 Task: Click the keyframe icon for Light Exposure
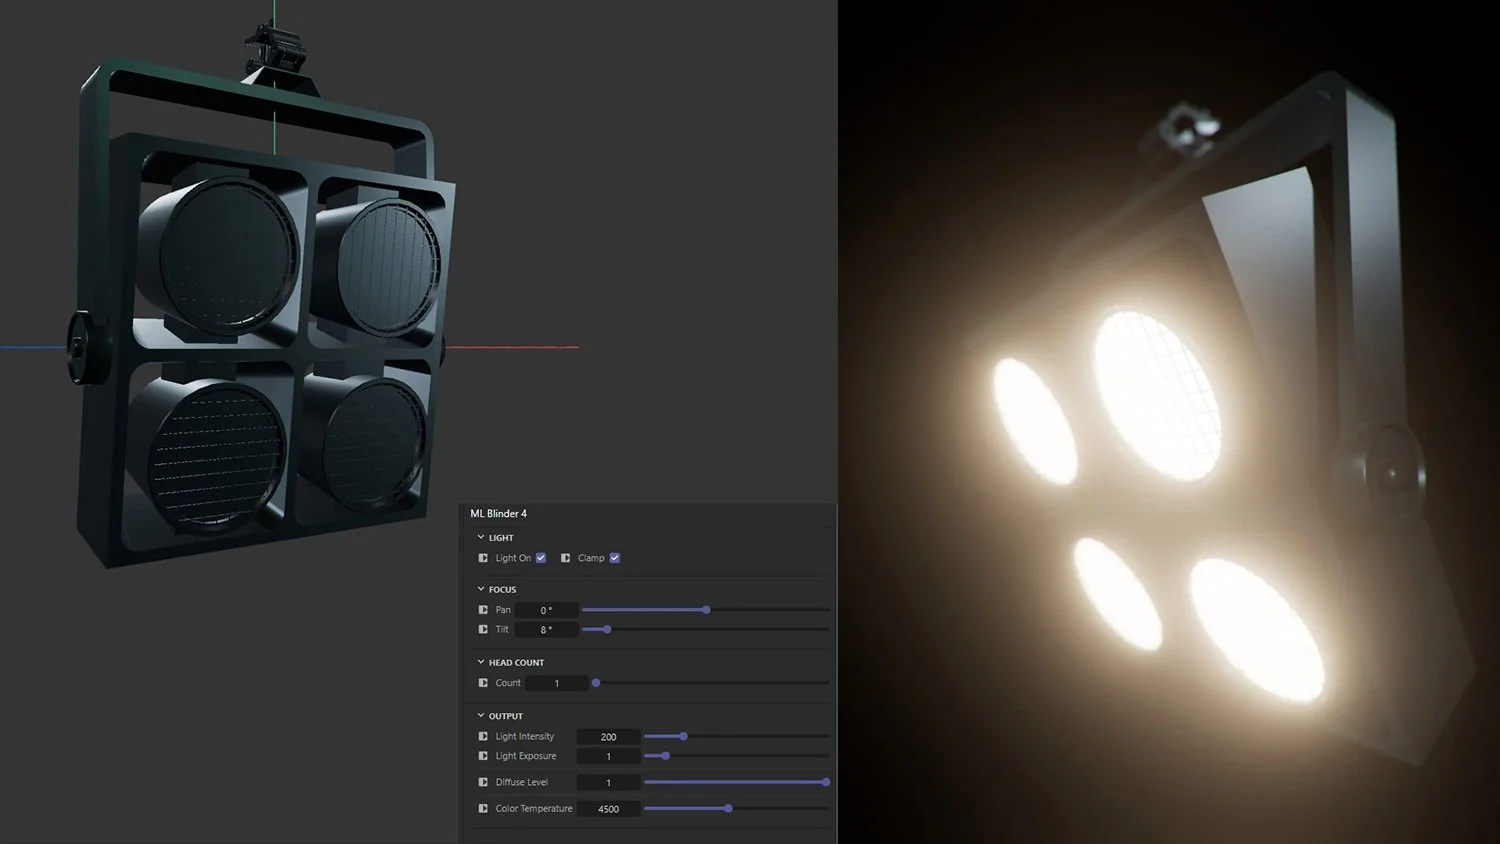483,756
